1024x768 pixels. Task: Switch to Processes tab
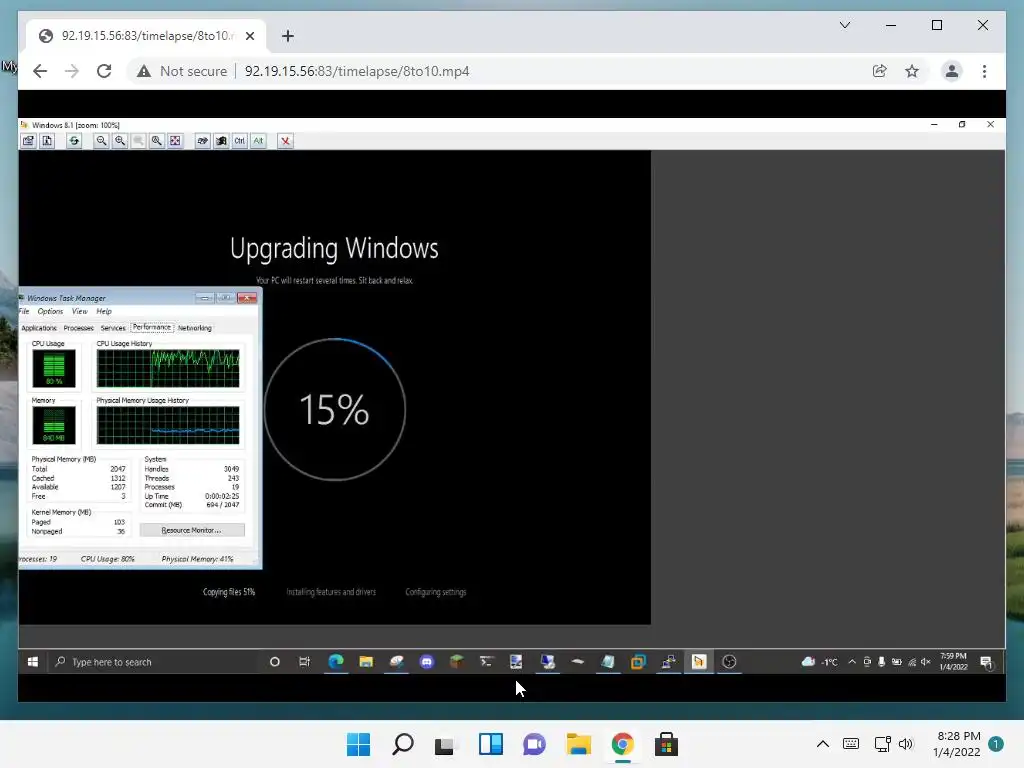click(x=78, y=328)
